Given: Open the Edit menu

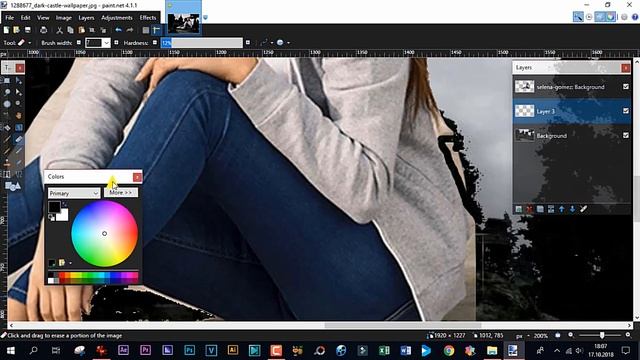Looking at the screenshot, I should (25, 18).
